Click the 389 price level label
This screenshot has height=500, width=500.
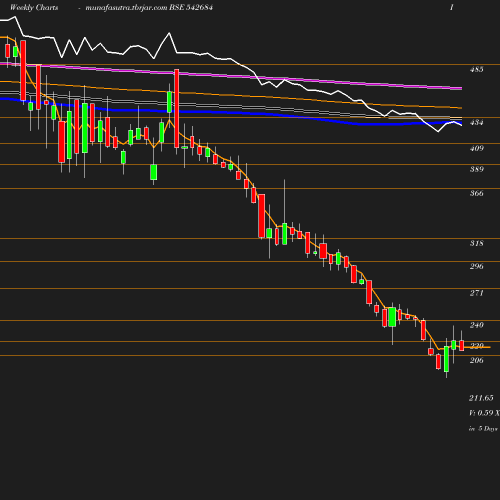pos(476,169)
